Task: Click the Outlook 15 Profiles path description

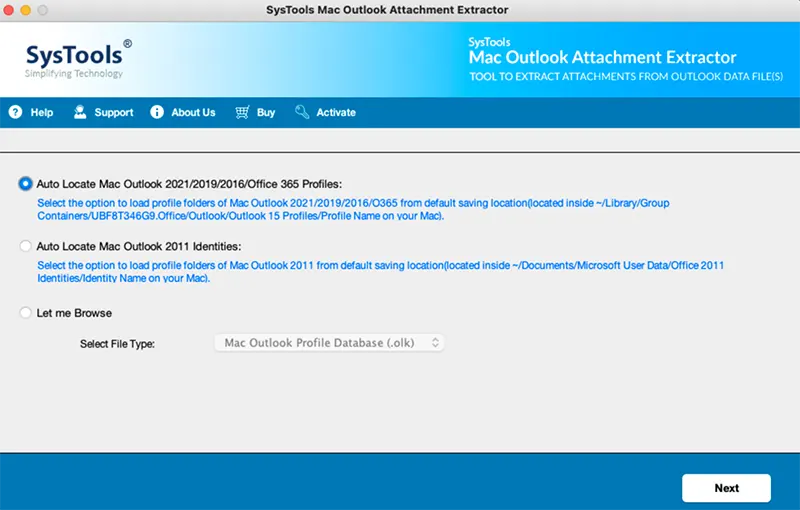Action: coord(353,210)
